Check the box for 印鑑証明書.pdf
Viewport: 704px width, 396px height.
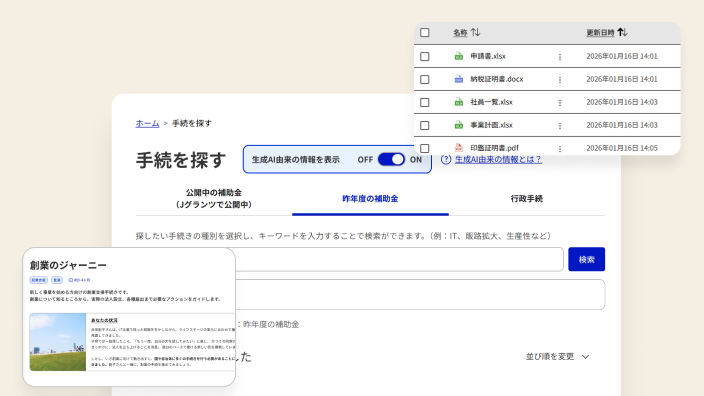pos(424,148)
